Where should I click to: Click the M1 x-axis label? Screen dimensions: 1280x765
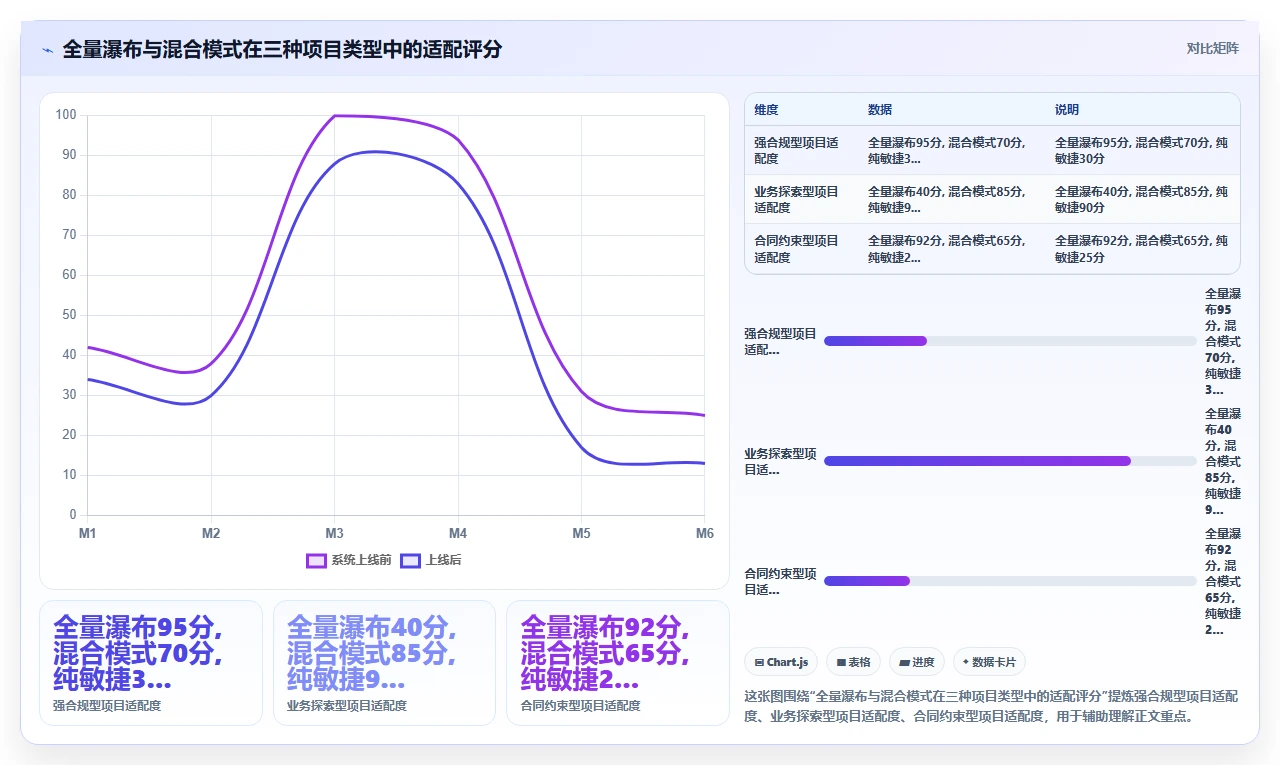click(x=88, y=533)
